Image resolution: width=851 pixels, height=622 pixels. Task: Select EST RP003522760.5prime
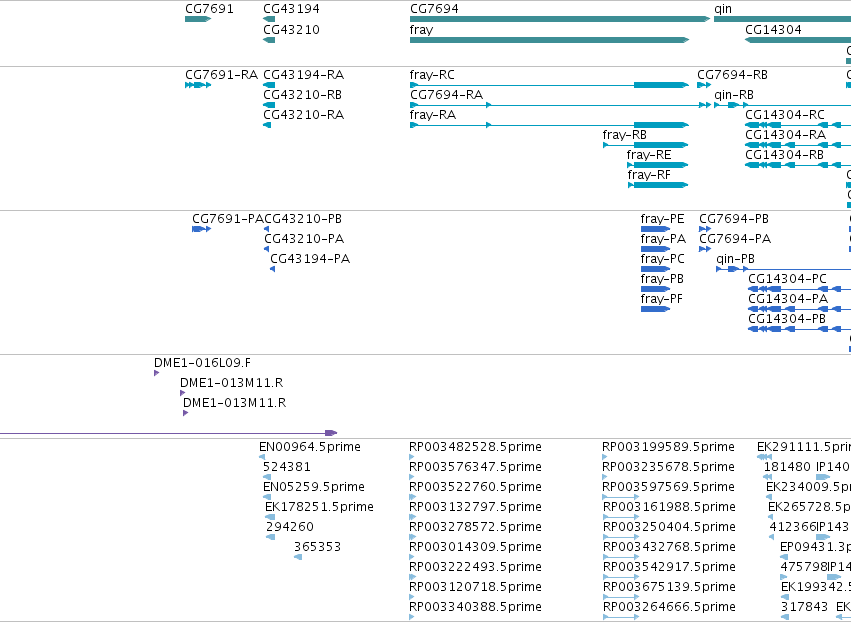(475, 487)
